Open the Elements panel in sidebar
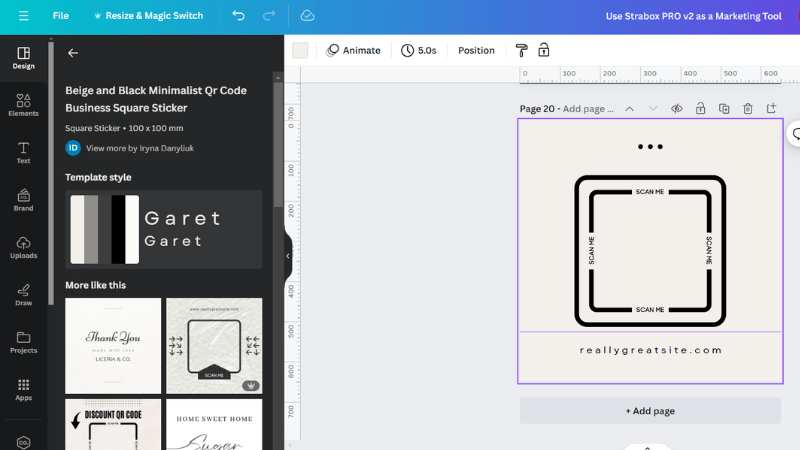The image size is (800, 450). pyautogui.click(x=23, y=103)
